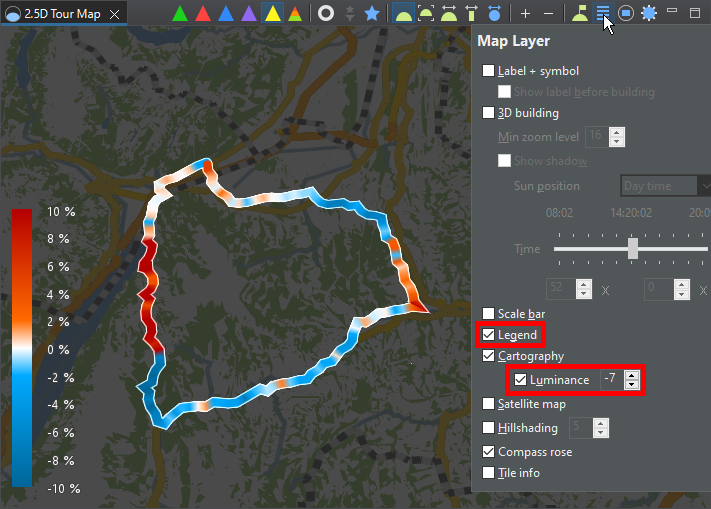Enable the Satellite map checkbox
The image size is (711, 509).
[488, 403]
